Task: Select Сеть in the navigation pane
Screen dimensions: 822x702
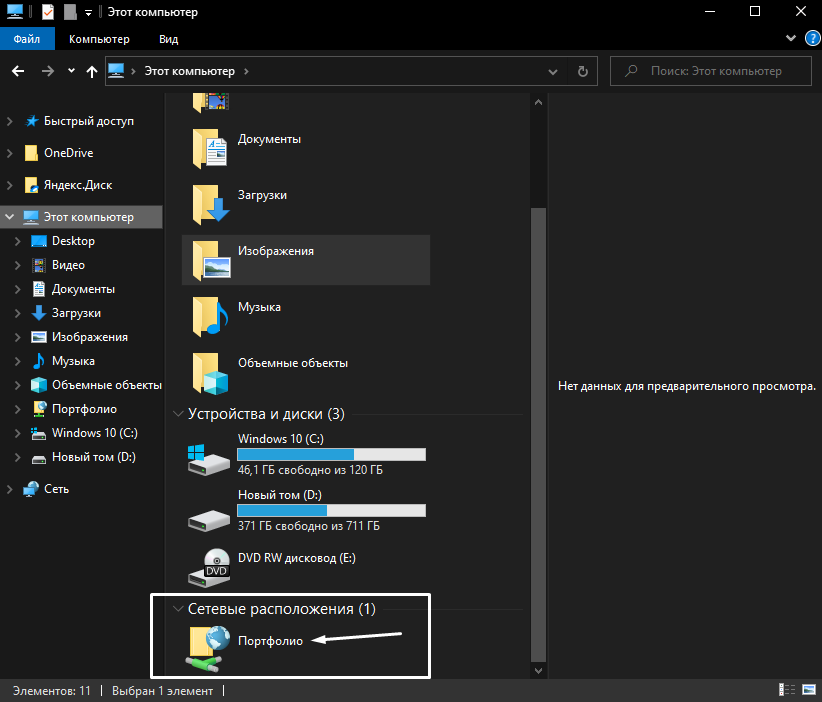Action: coord(56,489)
